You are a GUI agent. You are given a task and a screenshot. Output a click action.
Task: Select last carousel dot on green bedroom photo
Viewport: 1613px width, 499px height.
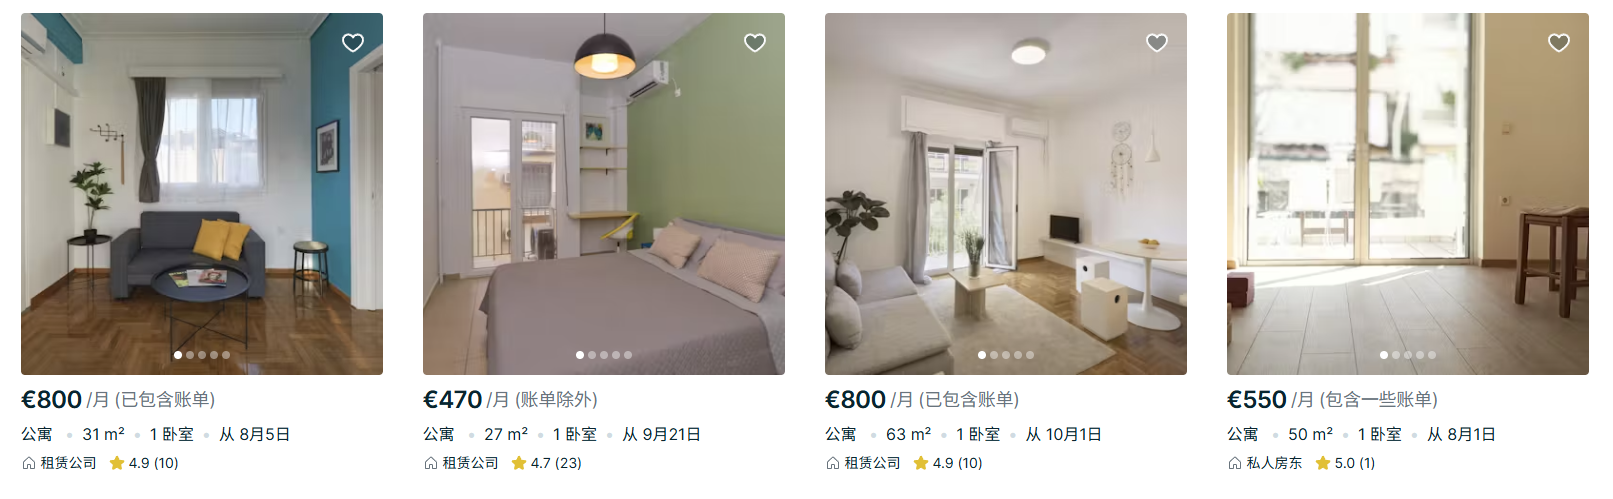(628, 355)
